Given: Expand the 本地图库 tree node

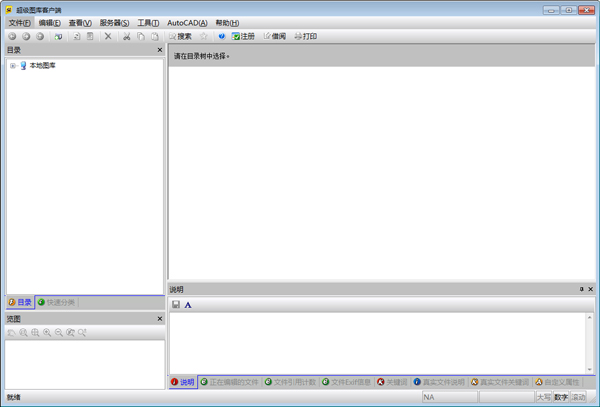Looking at the screenshot, I should tap(12, 66).
